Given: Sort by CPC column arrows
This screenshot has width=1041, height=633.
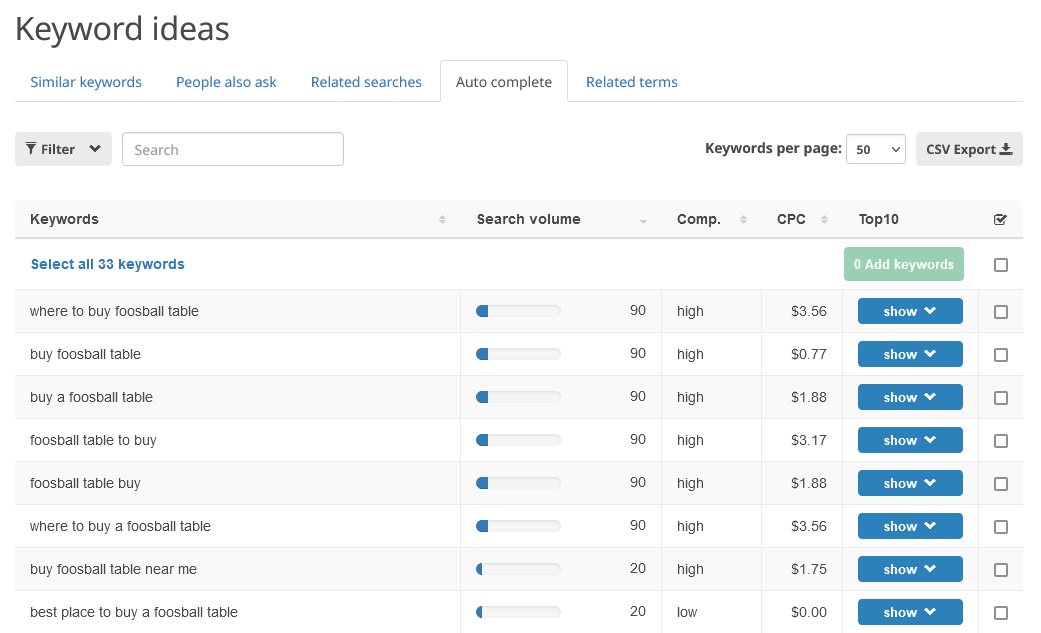Looking at the screenshot, I should 824,220.
